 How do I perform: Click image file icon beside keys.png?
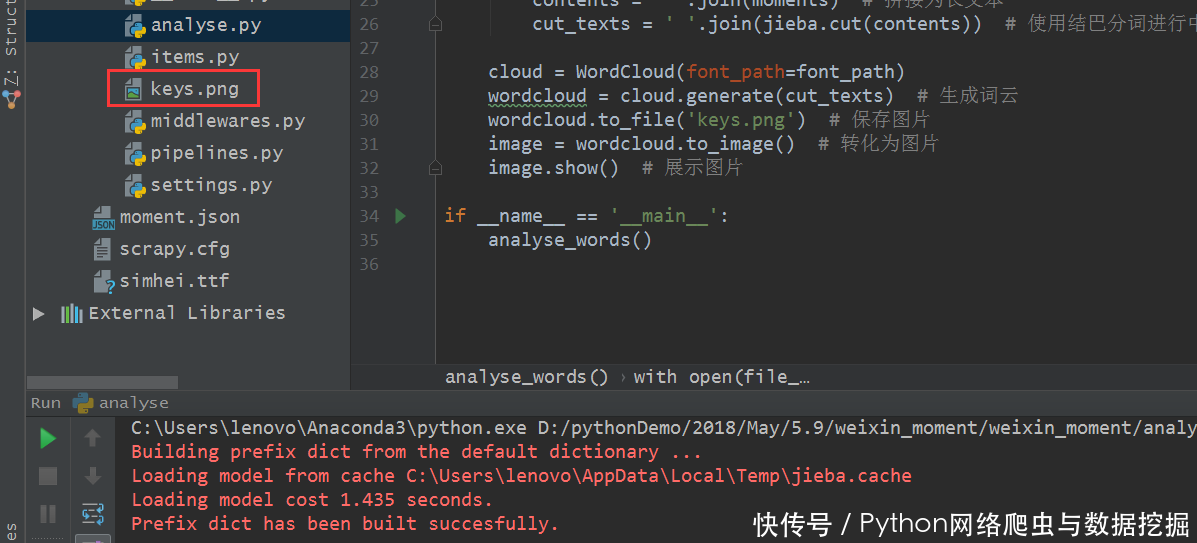click(134, 89)
